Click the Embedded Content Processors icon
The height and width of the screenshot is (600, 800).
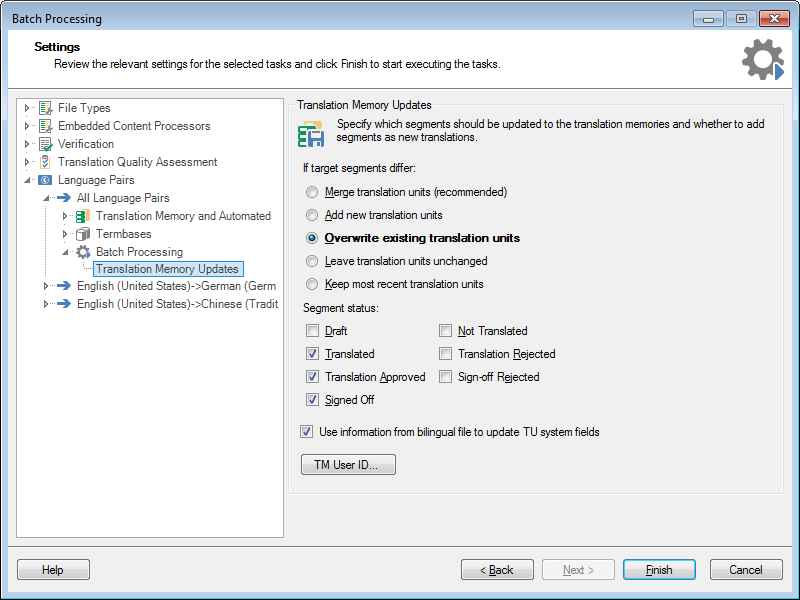coord(45,126)
